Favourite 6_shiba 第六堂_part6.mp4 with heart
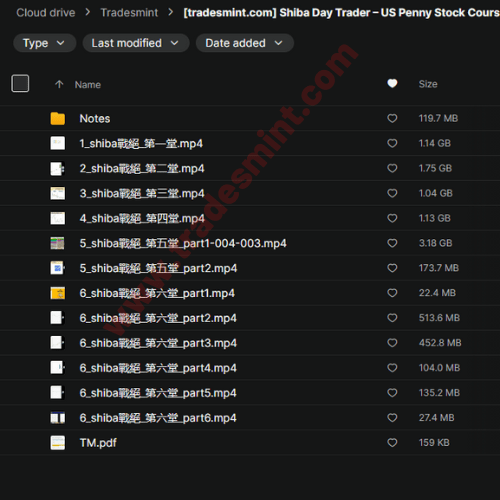The image size is (500, 500). (392, 418)
